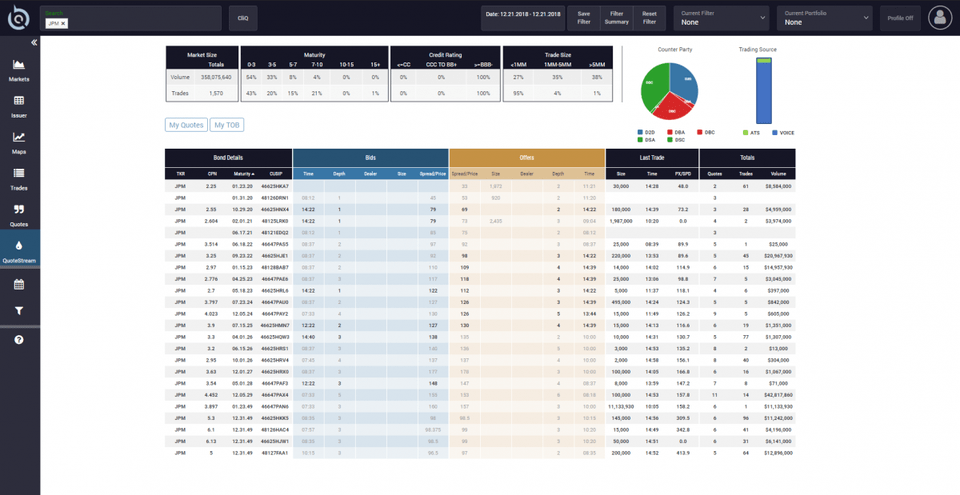Select the row with CUSIP 46625HKA7
This screenshot has width=960, height=495.
pyautogui.click(x=480, y=186)
